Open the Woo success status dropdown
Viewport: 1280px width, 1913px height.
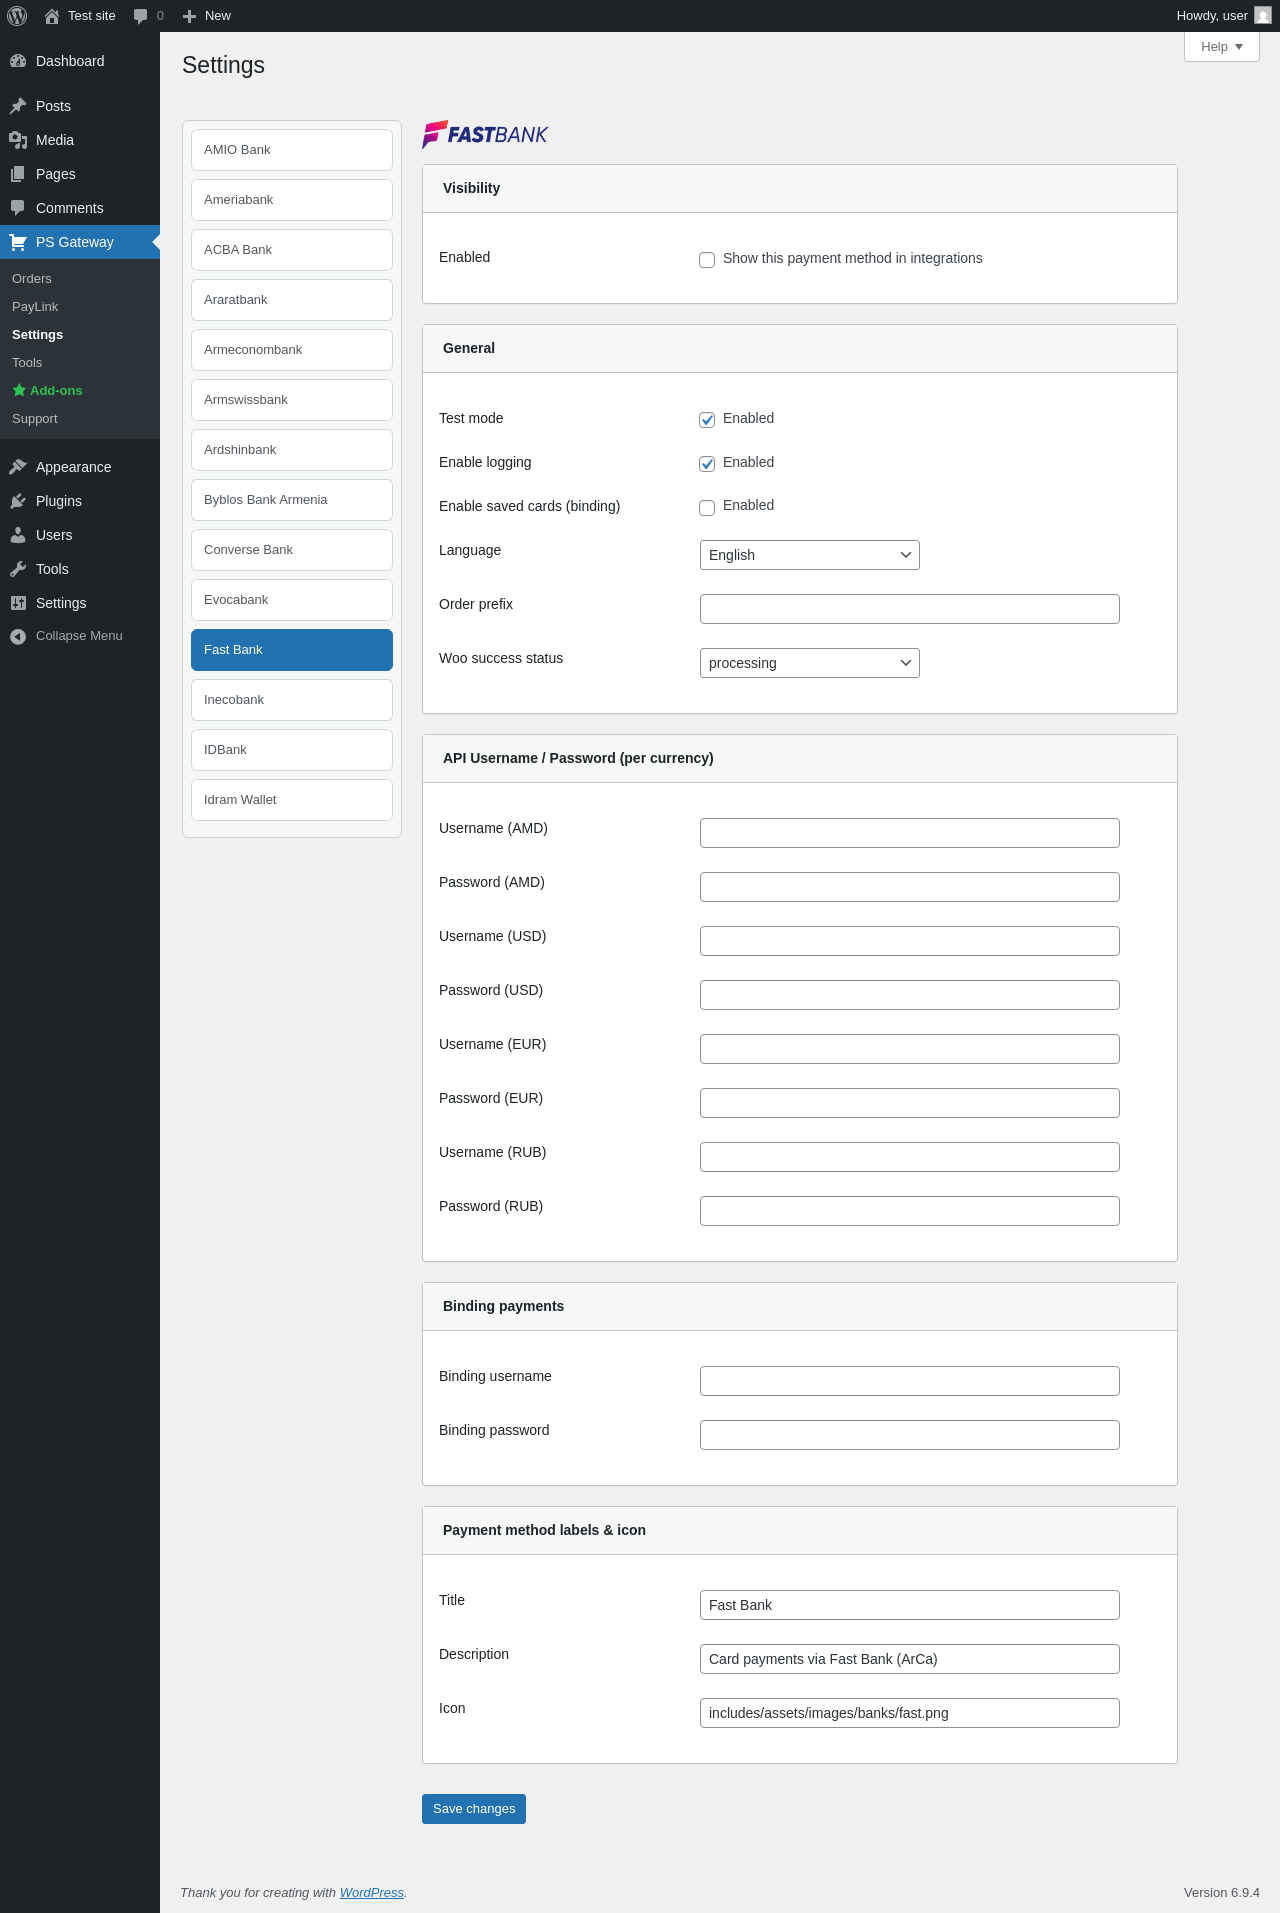tap(809, 663)
